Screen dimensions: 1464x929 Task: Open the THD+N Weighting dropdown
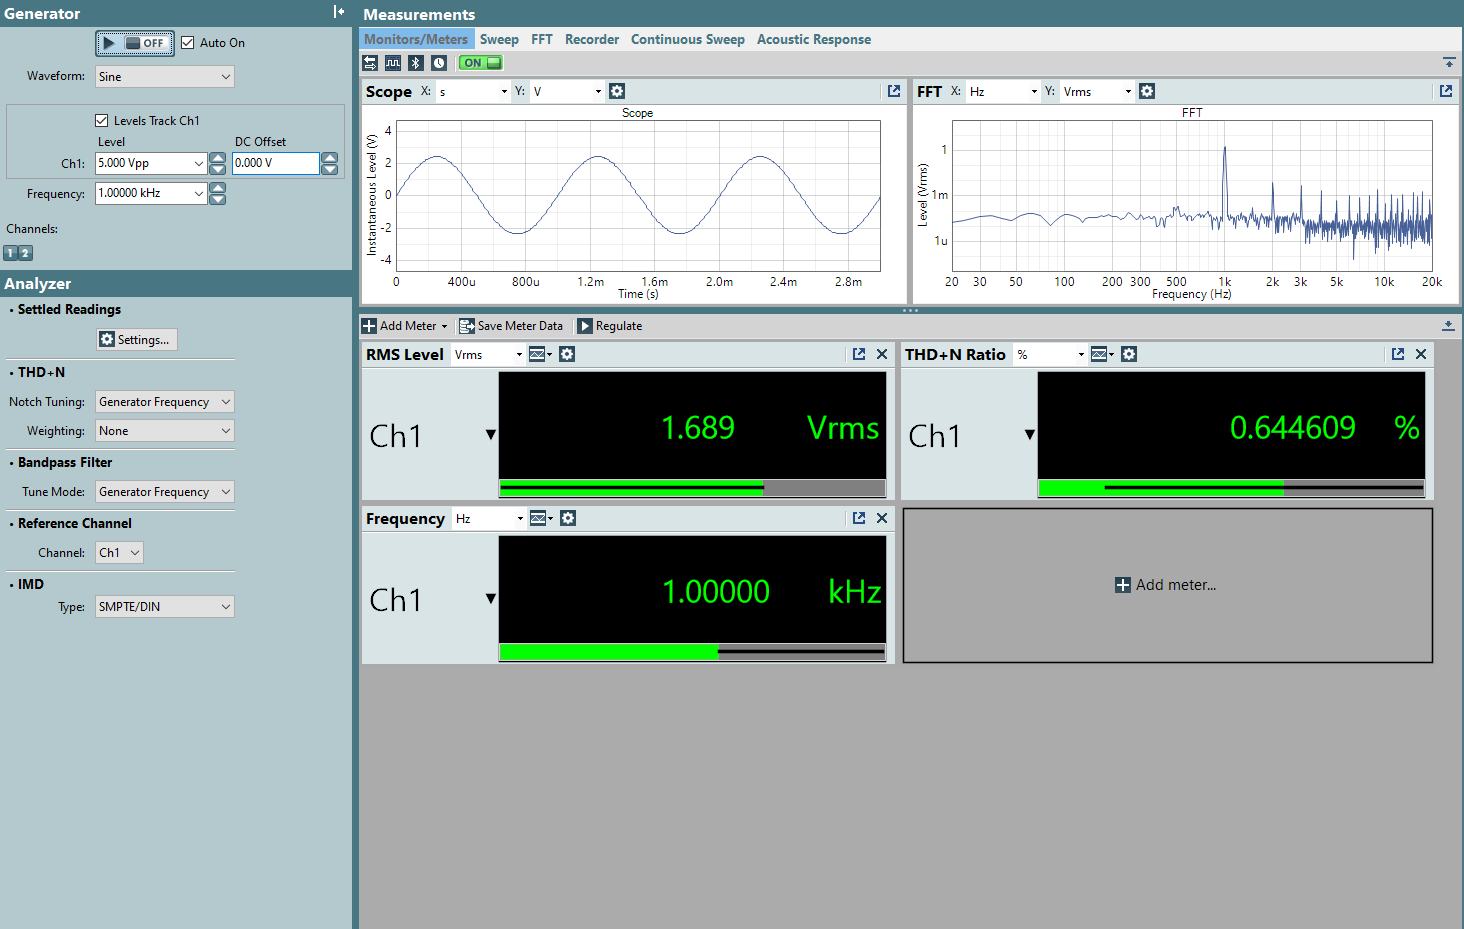tap(165, 431)
